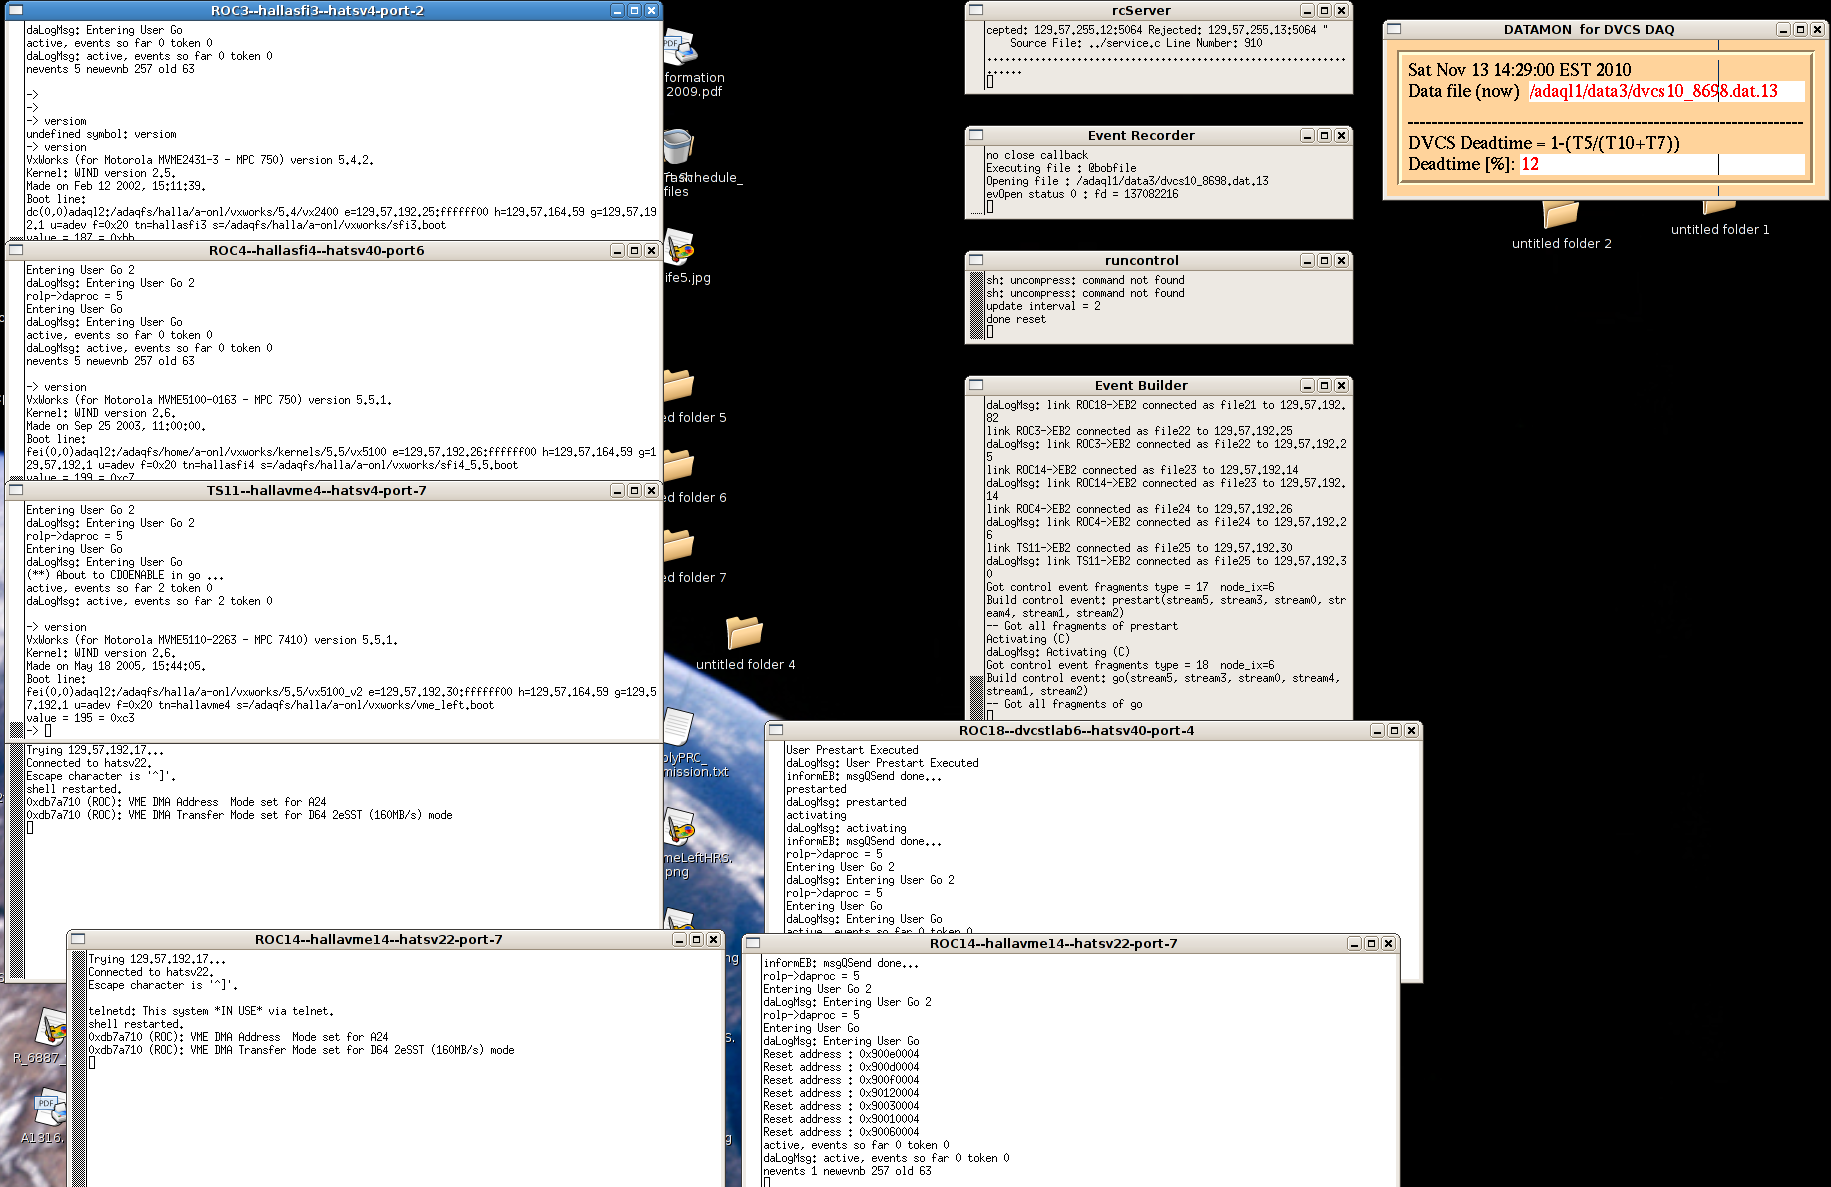Minimize the rcServer window
The image size is (1831, 1187).
tap(1307, 10)
